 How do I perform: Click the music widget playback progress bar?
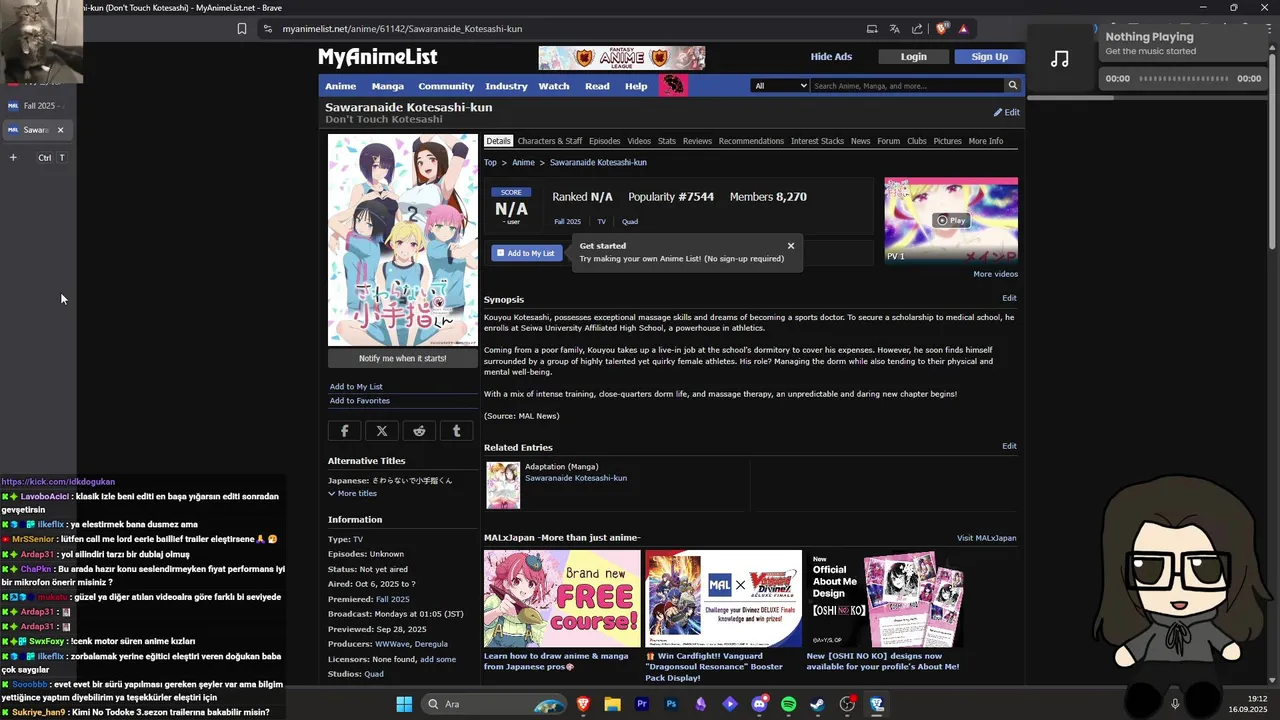tap(1184, 79)
